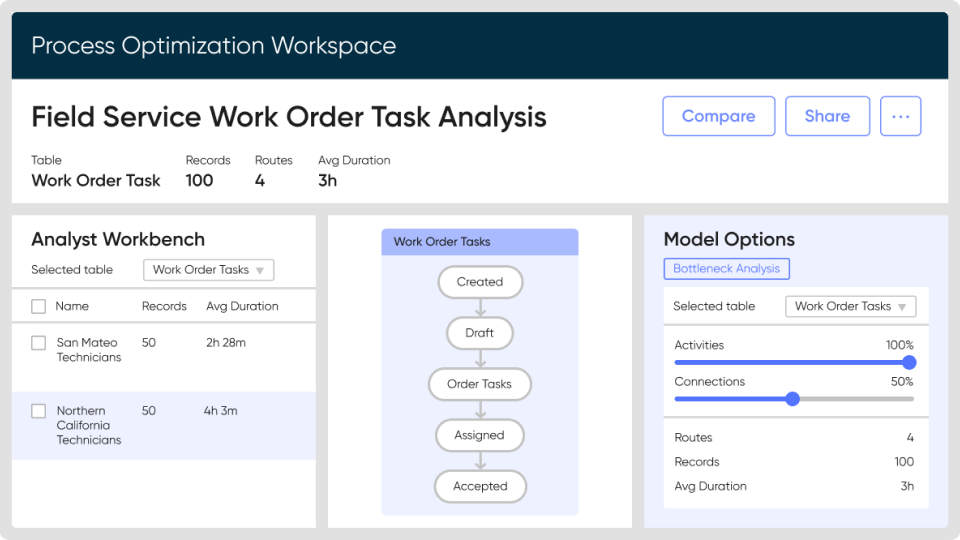Screen dimensions: 960x540
Task: Select the Assigned process node
Action: 480,435
